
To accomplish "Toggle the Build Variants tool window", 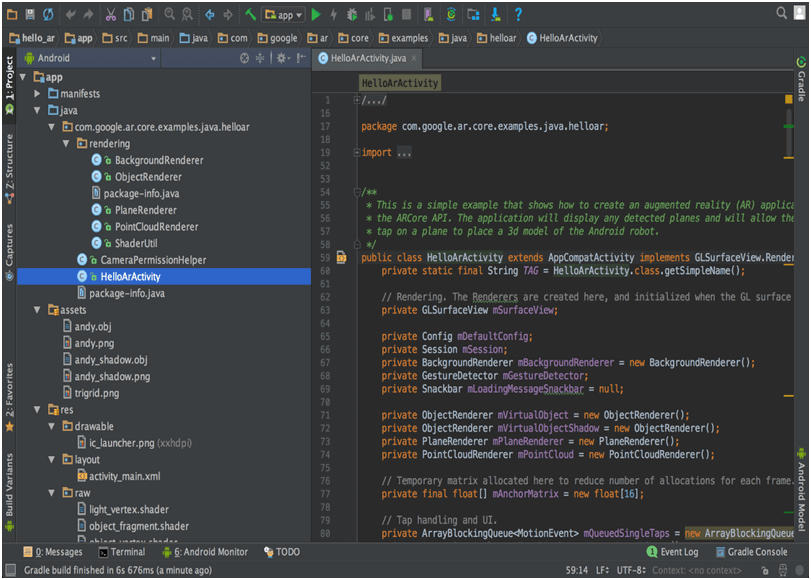I will tap(9, 492).
